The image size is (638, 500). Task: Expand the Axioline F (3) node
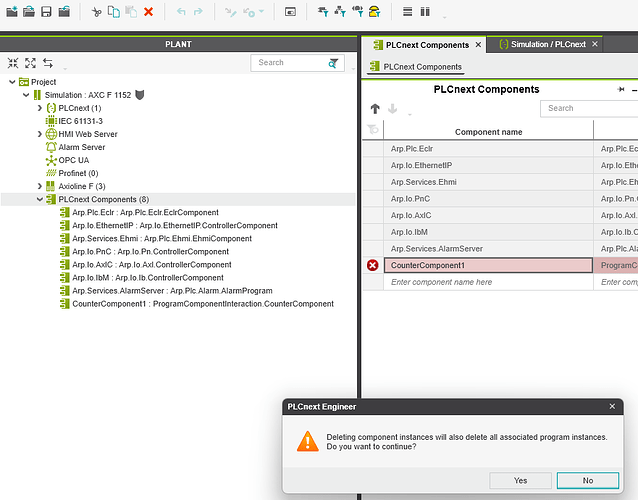[40, 186]
